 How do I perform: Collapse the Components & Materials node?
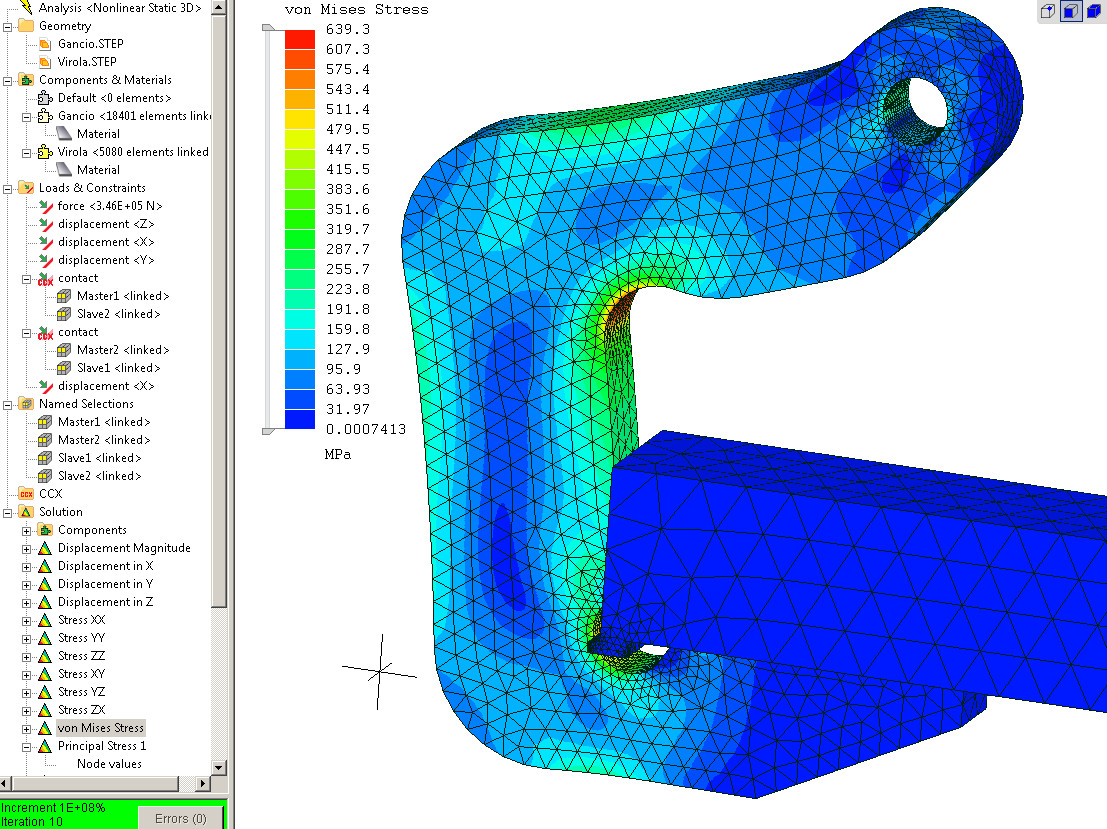click(8, 80)
